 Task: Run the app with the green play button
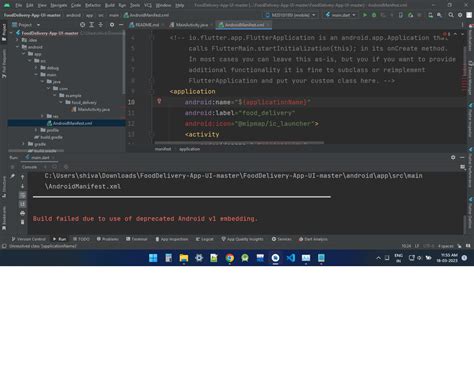point(365,15)
